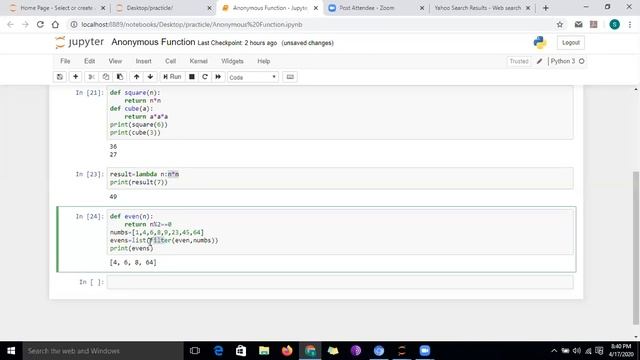The height and width of the screenshot is (360, 640).
Task: Open the View menu
Action: pos(115,61)
